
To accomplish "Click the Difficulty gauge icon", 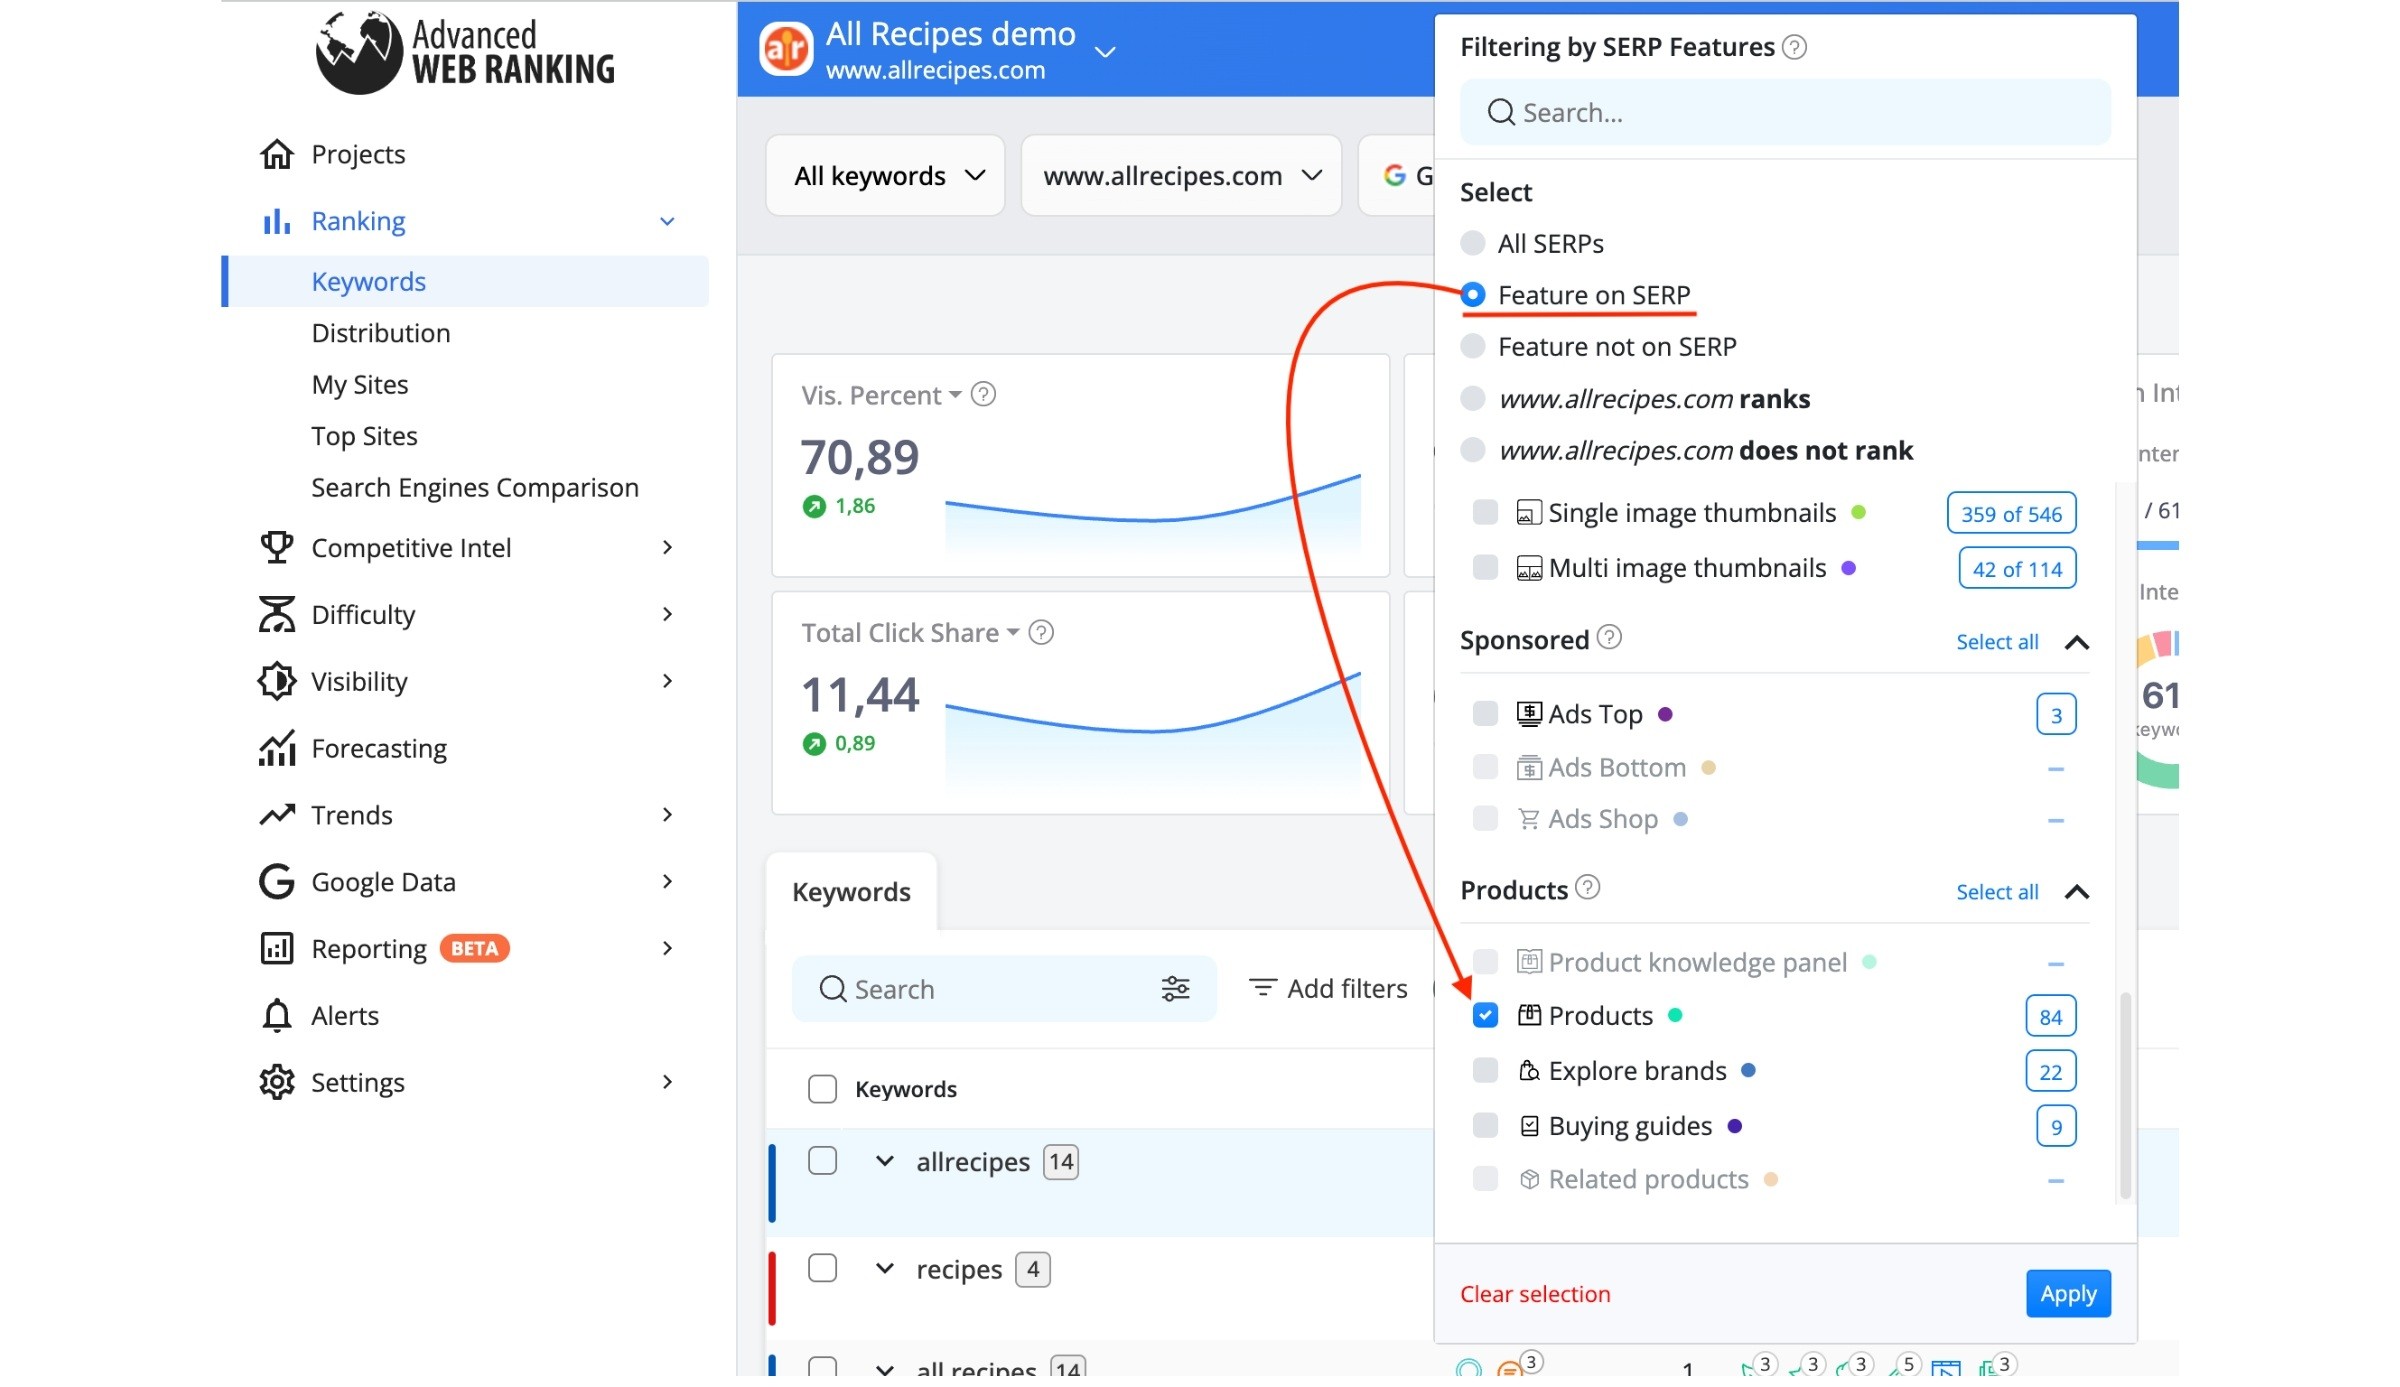I will point(277,616).
